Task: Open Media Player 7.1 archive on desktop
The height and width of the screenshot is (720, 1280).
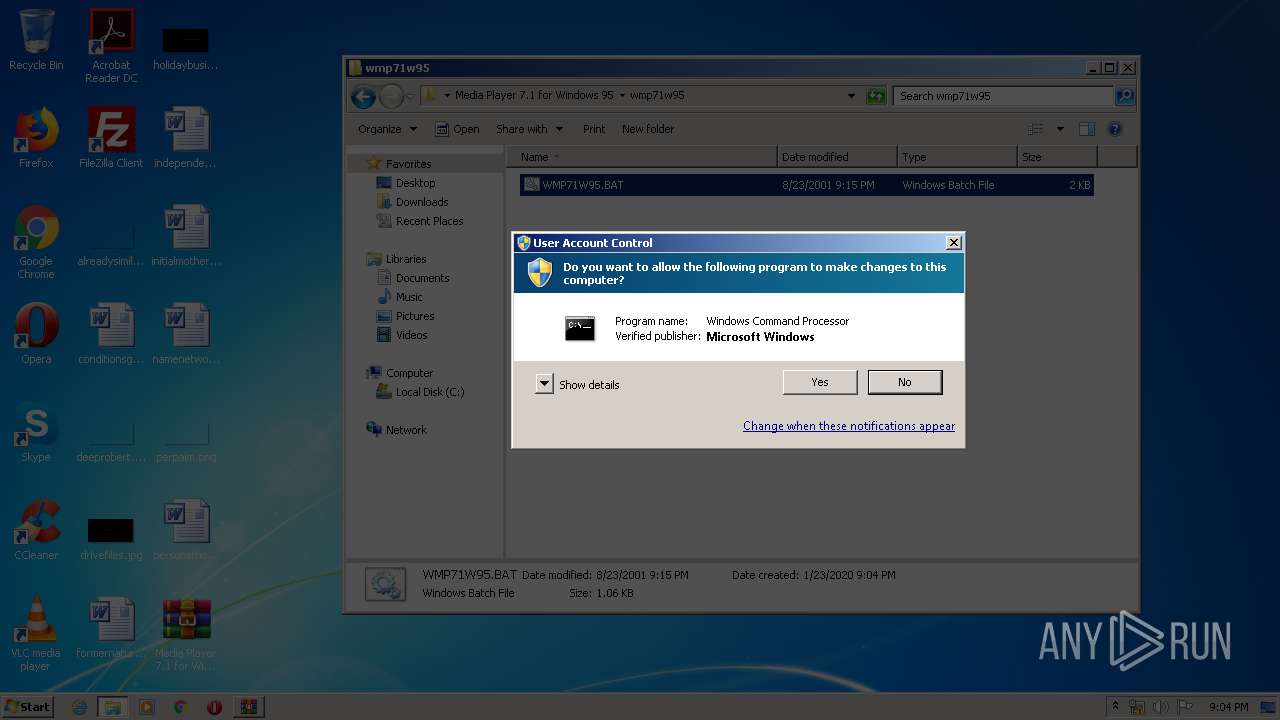Action: pos(186,634)
